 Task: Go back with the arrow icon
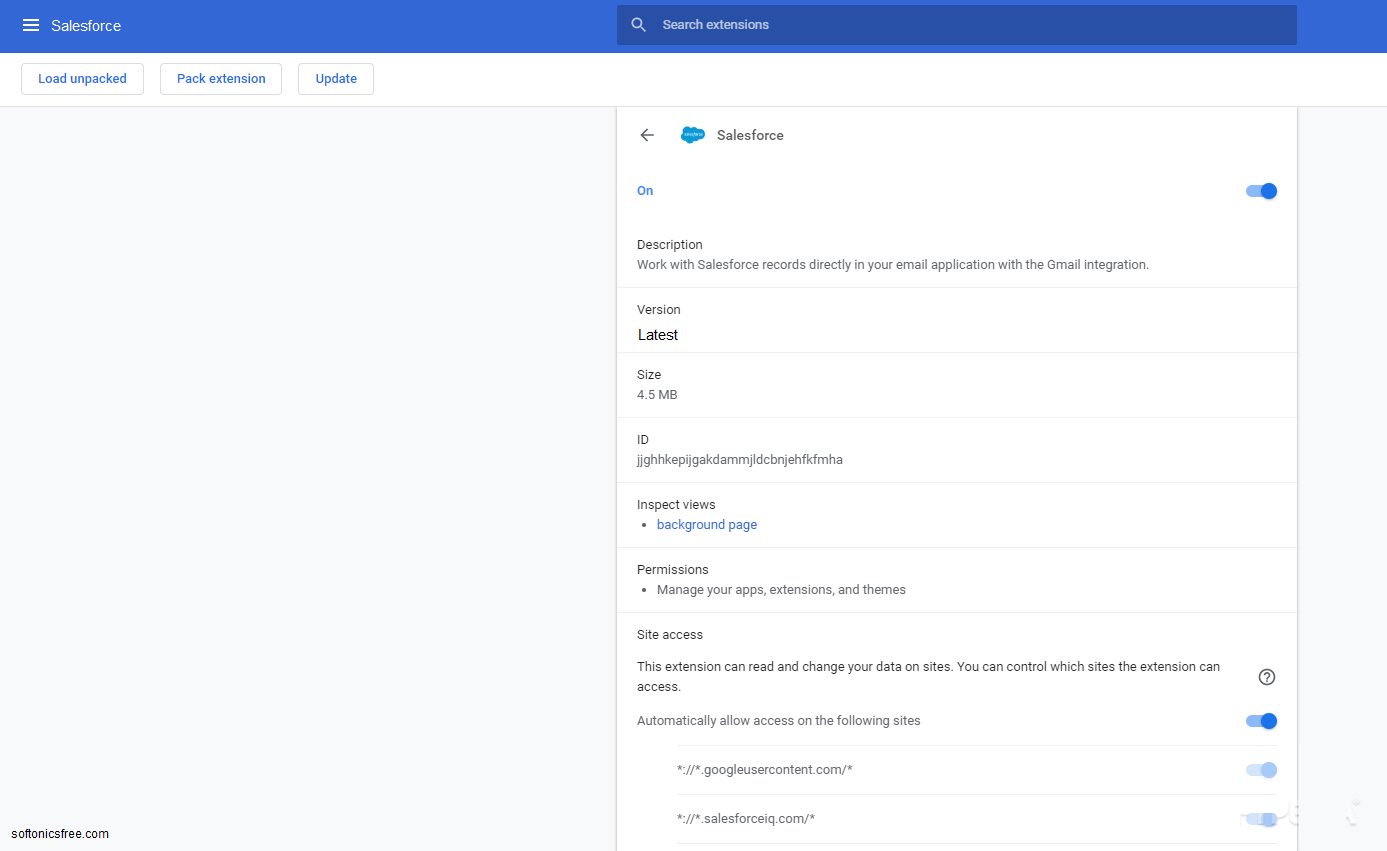click(x=647, y=135)
